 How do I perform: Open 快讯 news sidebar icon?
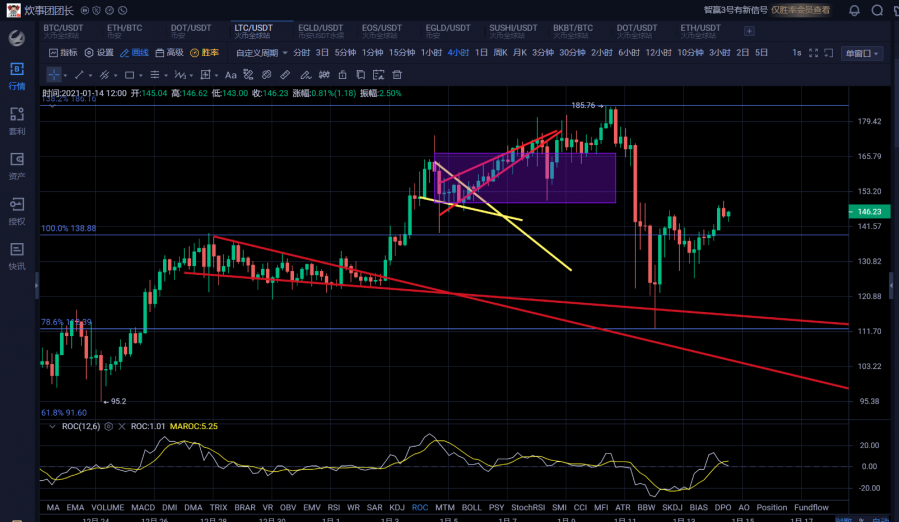[17, 255]
